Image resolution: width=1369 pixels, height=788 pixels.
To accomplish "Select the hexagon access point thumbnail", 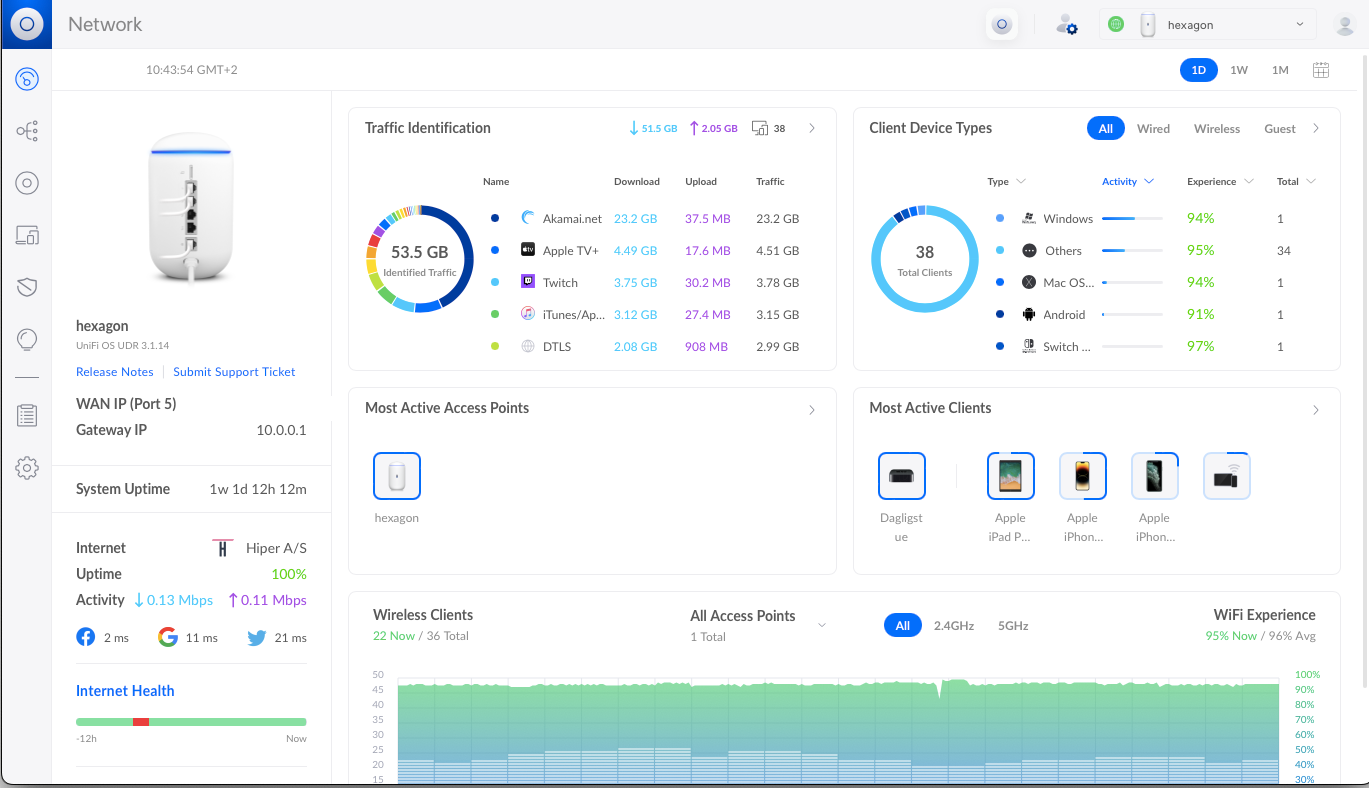I will 397,476.
